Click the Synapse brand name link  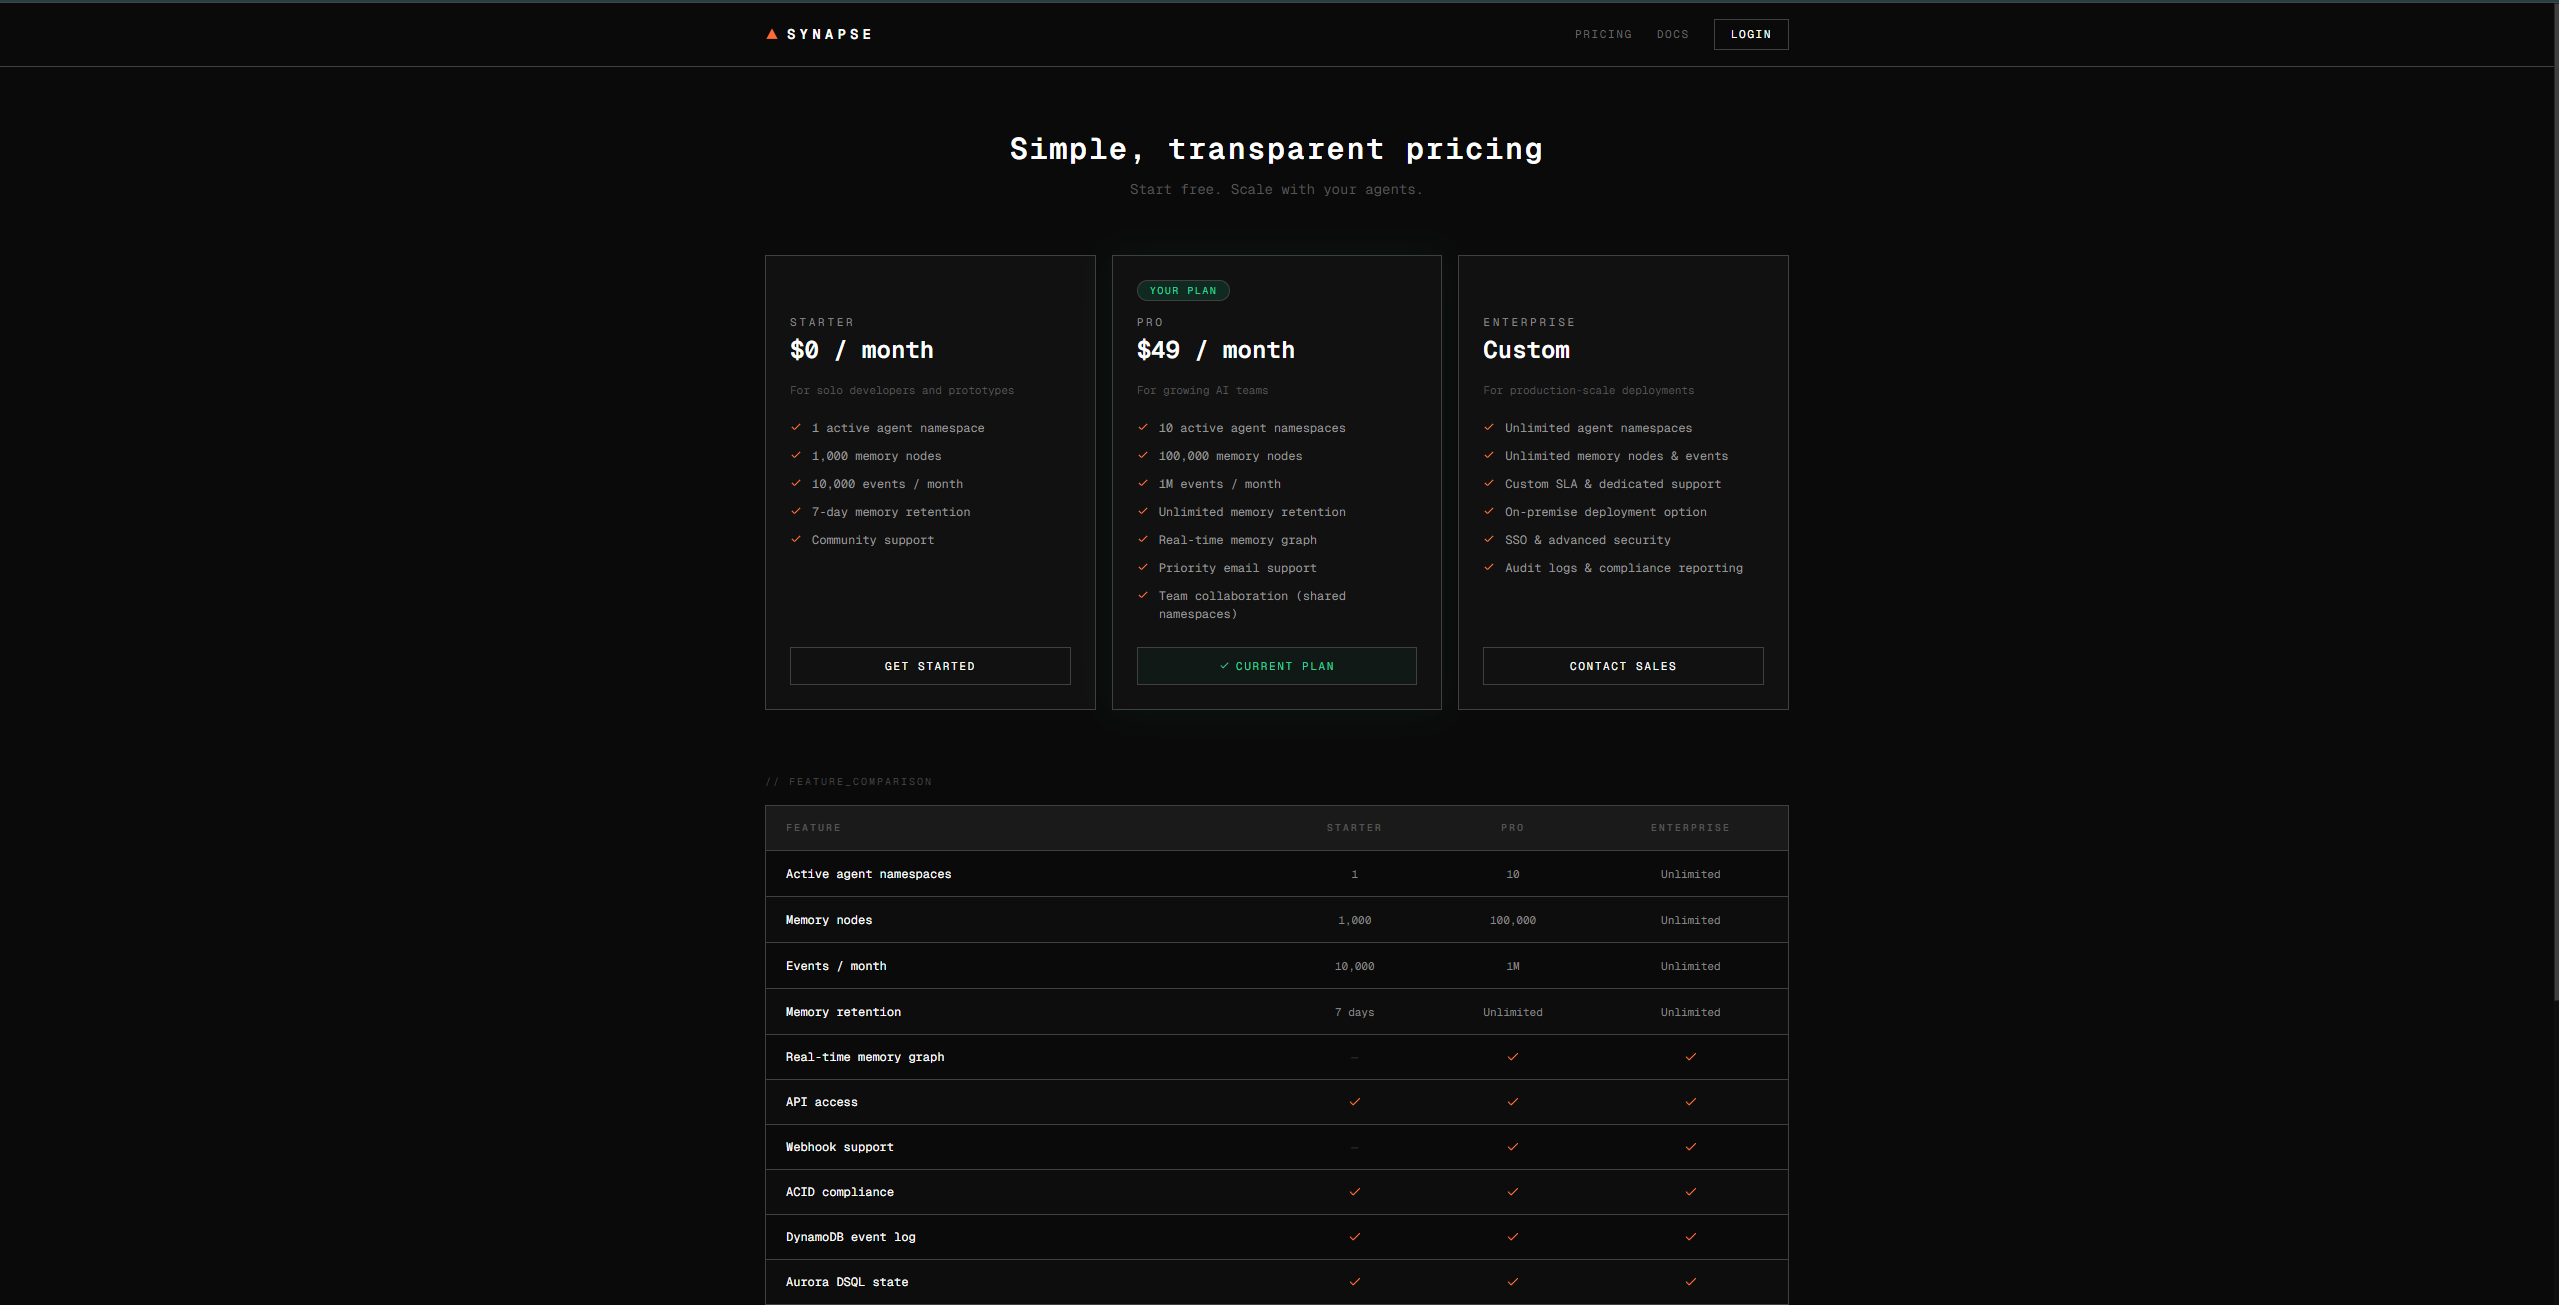tap(829, 34)
